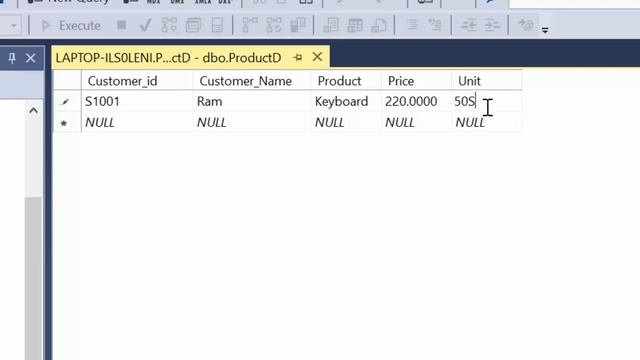Screen dimensions: 640x360
Task: Toggle Include Client Statistics icon
Action: click(x=298, y=25)
